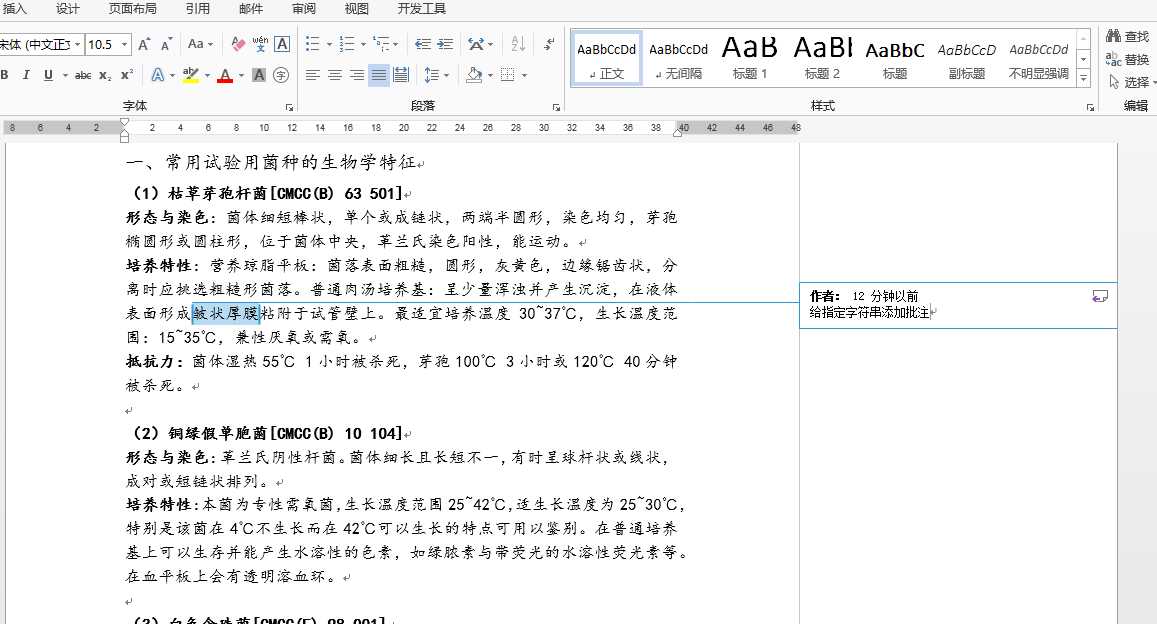
Task: Apply superscript formatting
Action: (127, 74)
